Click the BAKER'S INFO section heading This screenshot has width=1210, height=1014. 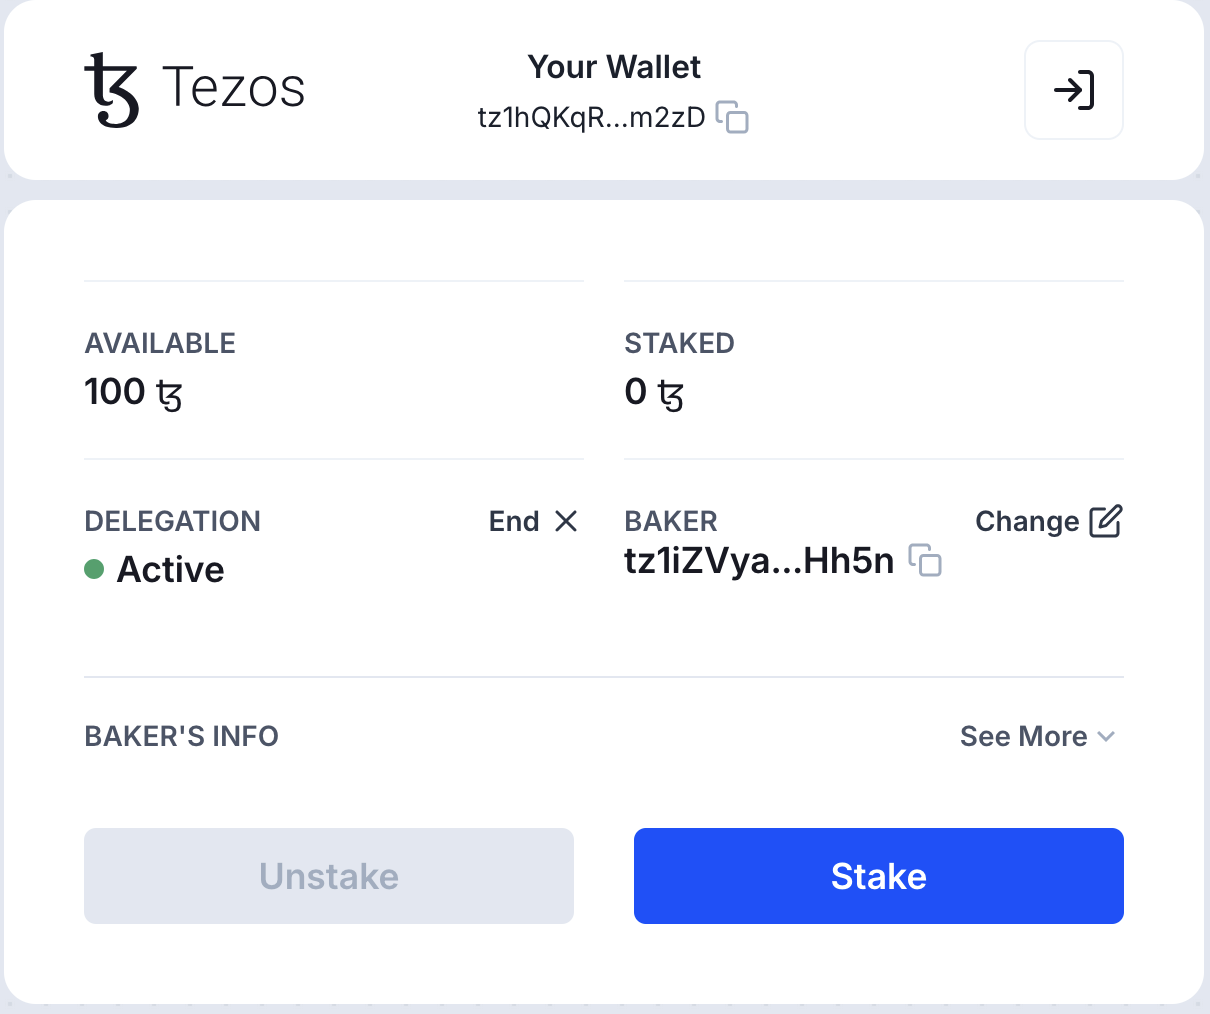click(x=182, y=737)
